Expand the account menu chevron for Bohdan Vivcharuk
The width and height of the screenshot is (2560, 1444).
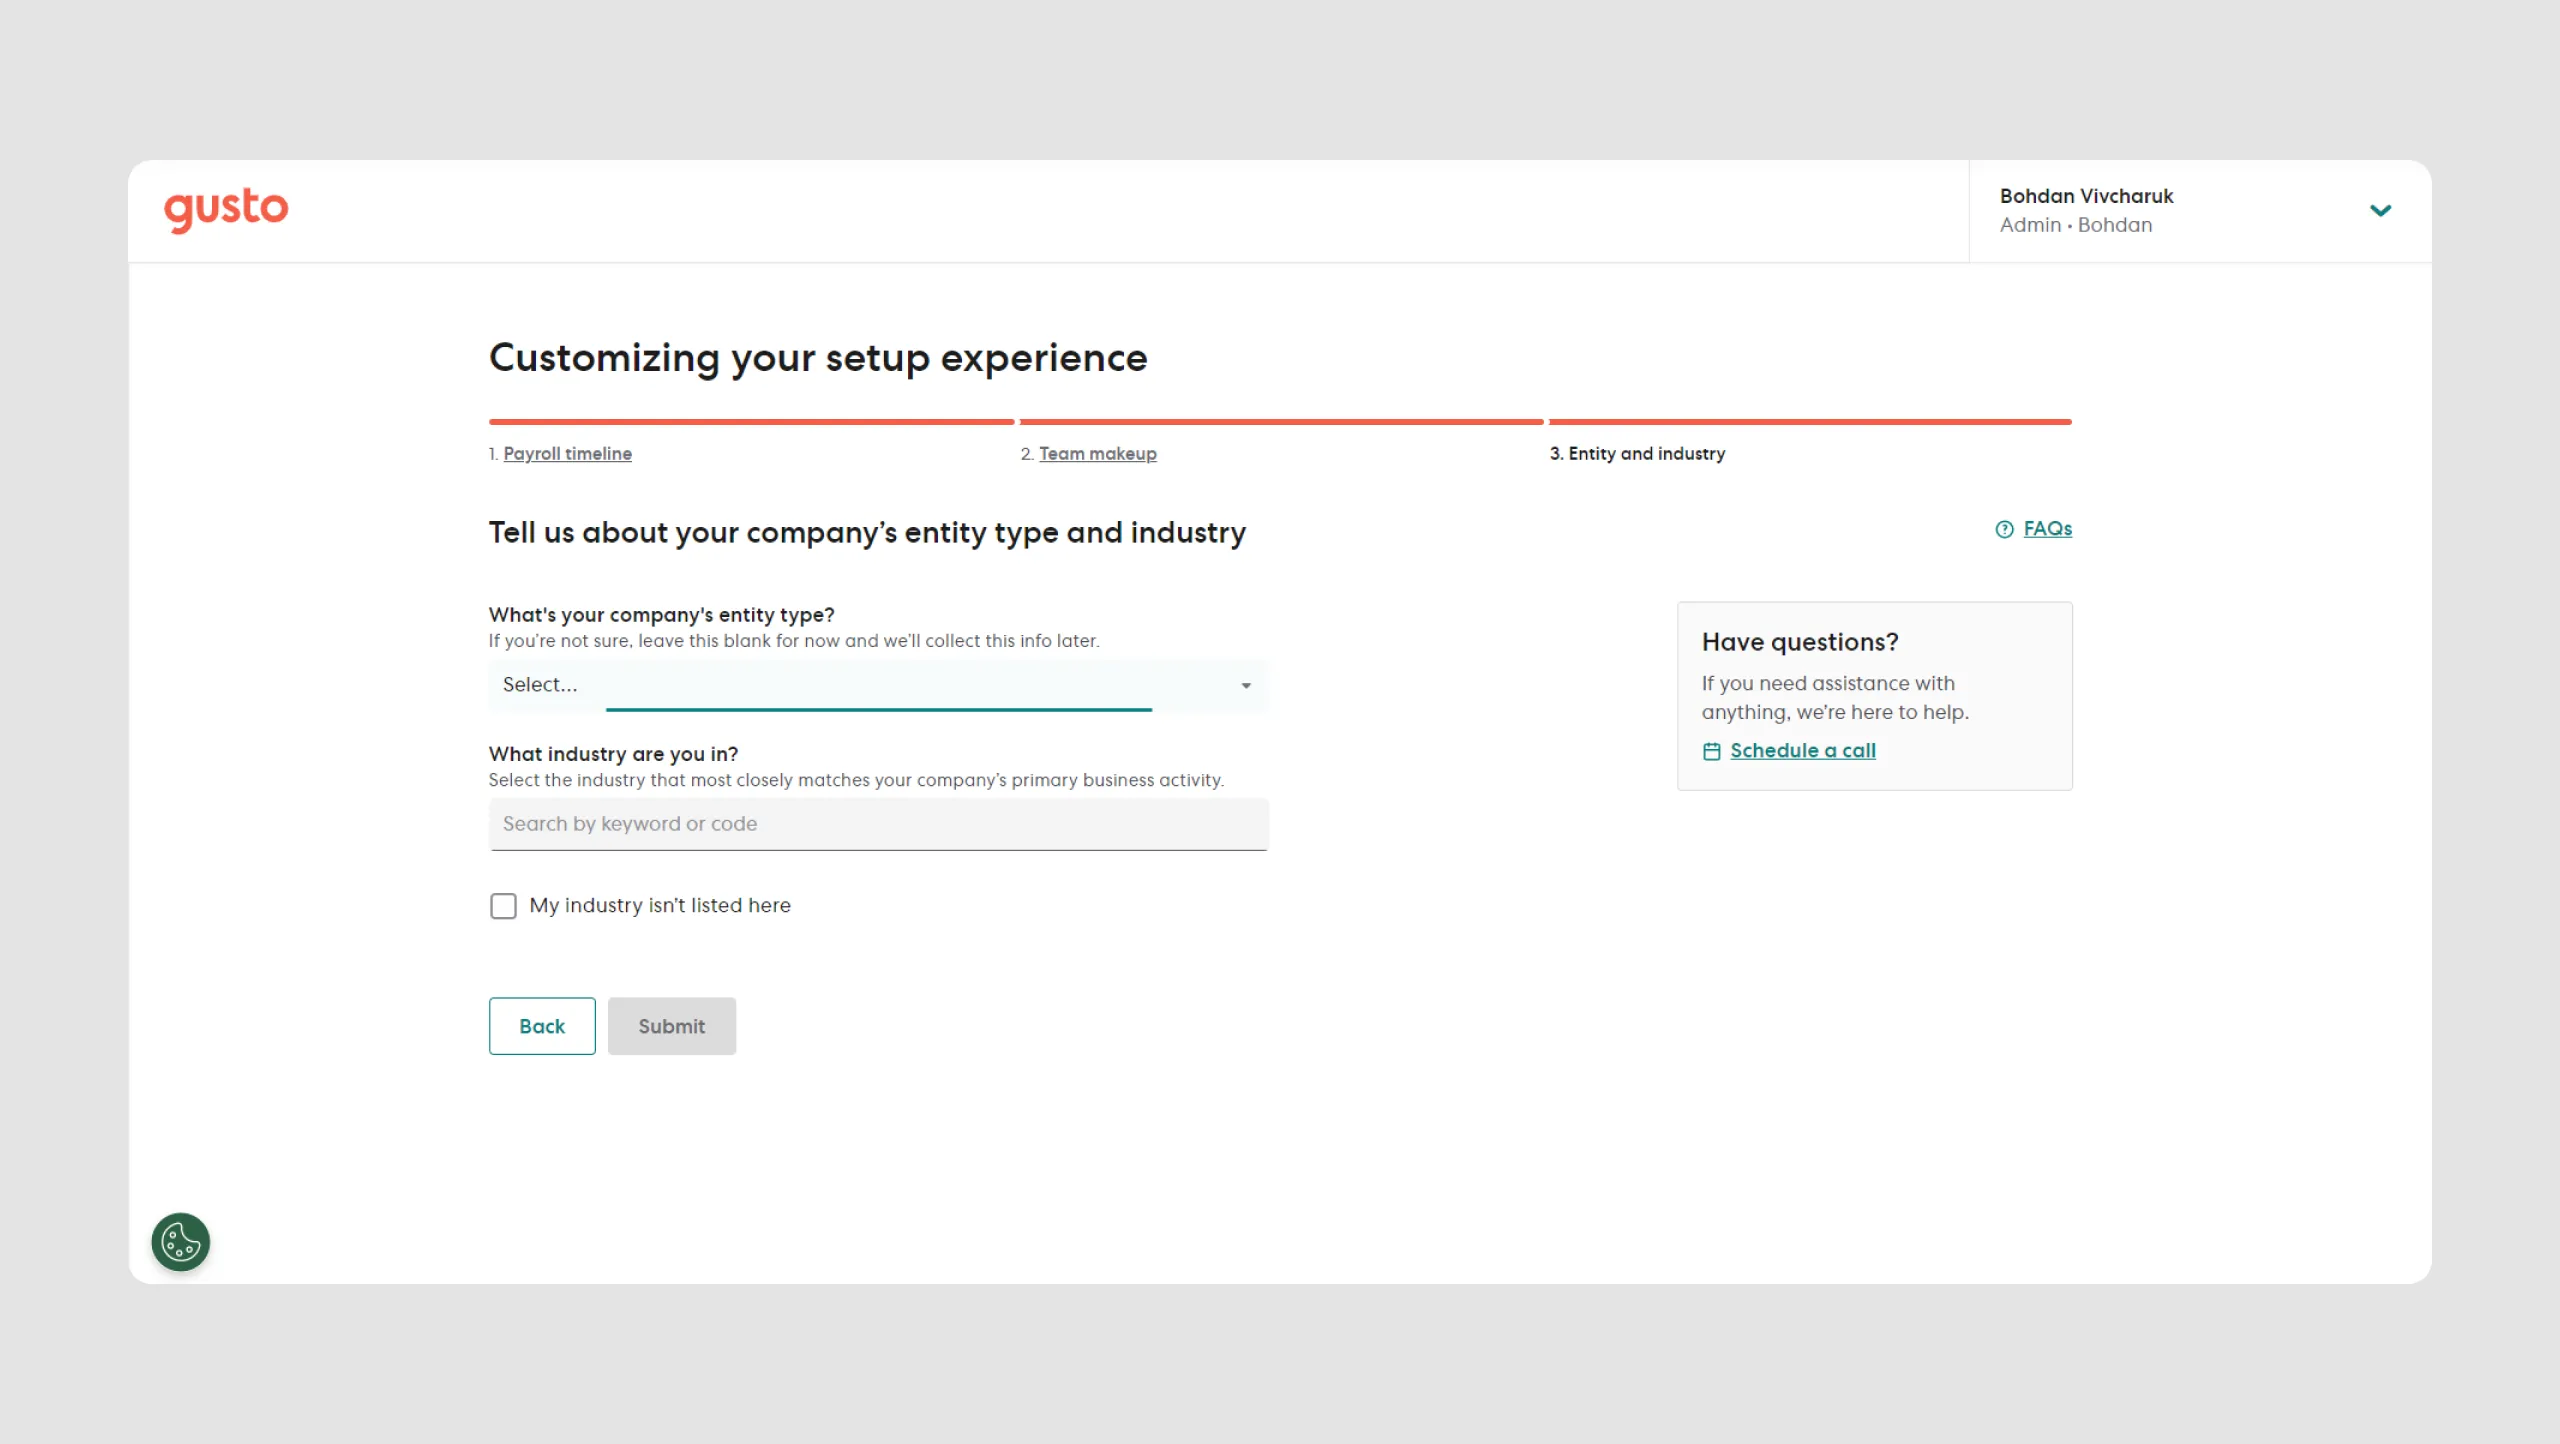coord(2382,211)
